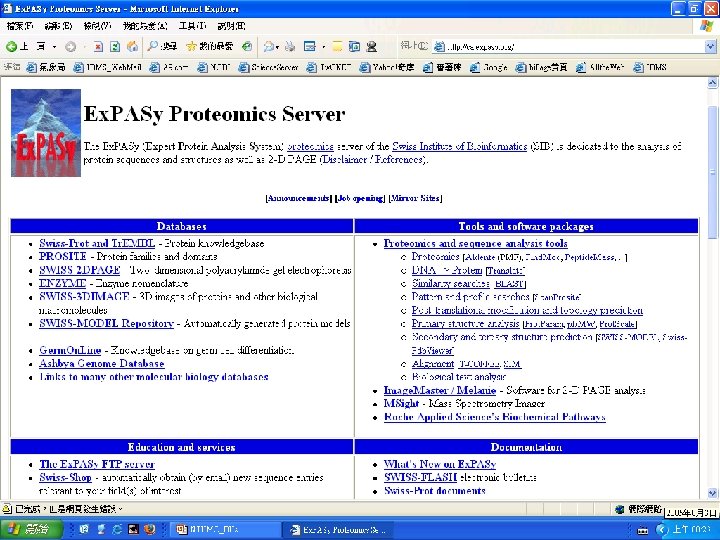Open the SWISS-2DPAGE link

point(79,270)
